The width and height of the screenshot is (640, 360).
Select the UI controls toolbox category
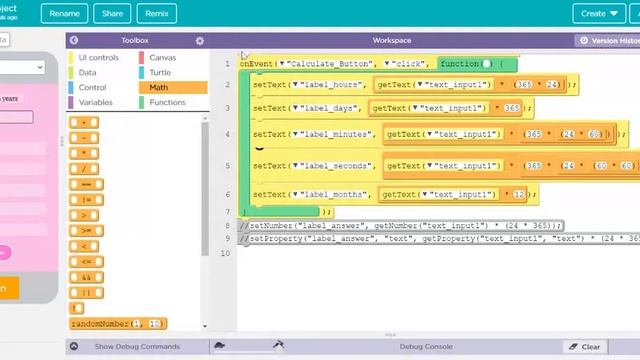click(99, 58)
